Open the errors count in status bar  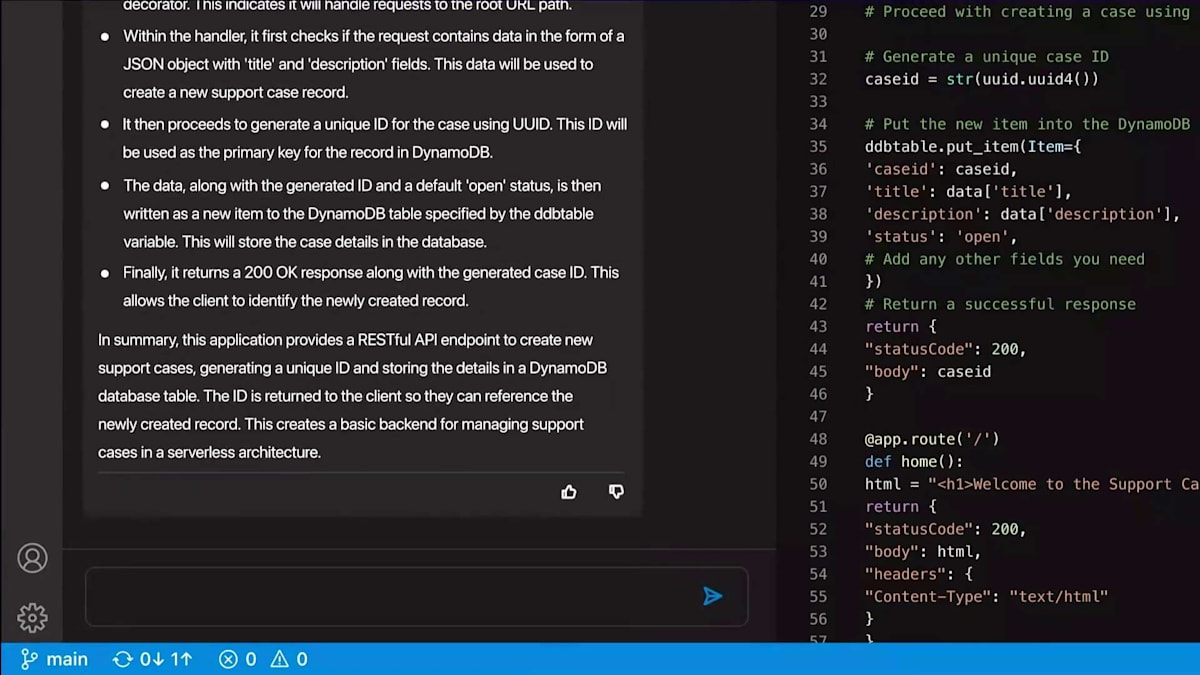(x=238, y=659)
